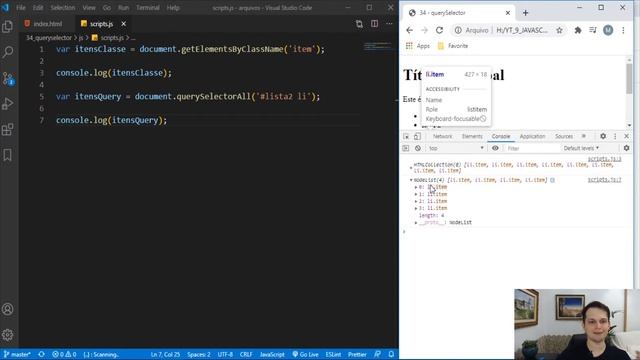
Task: Split the editor to the right
Action: pyautogui.click(x=374, y=24)
